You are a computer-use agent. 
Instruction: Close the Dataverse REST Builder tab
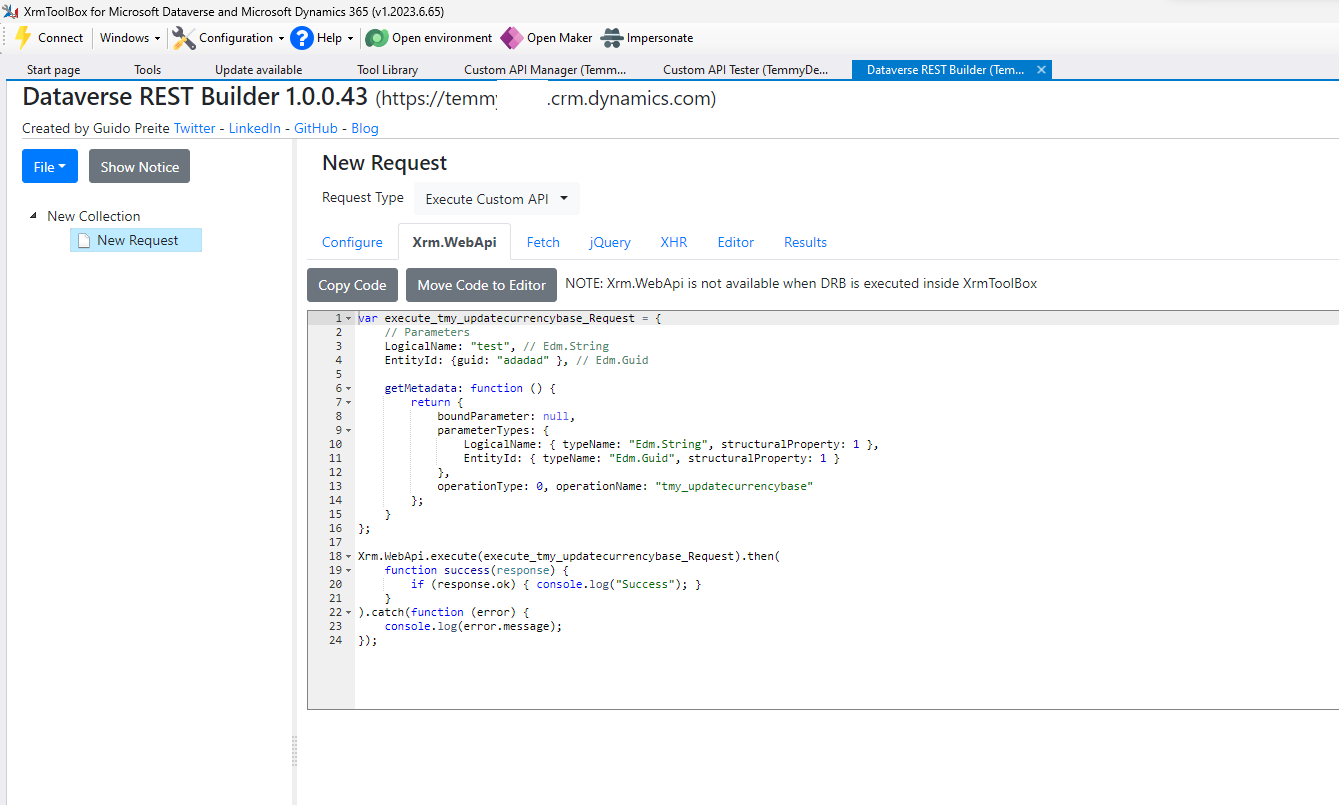pos(1041,70)
